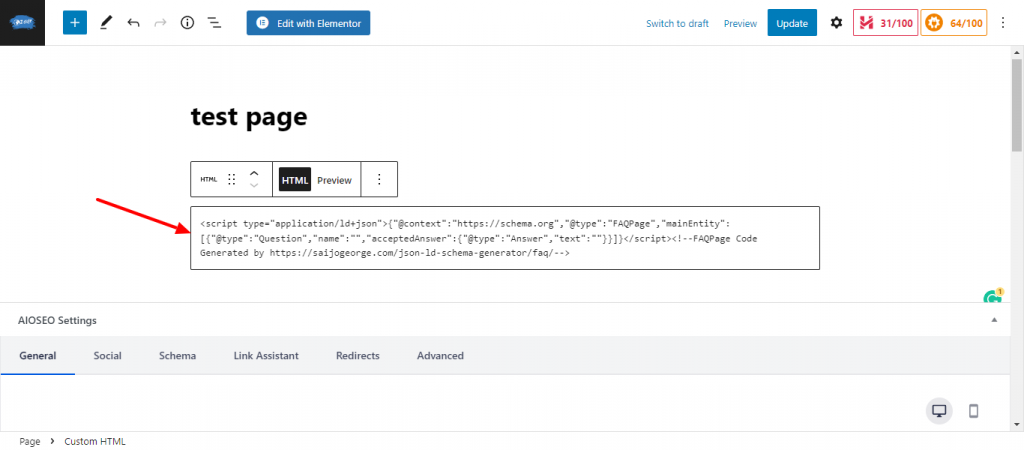Screen dimensions: 1024x450
Task: Open the Advanced tab
Action: 440,356
